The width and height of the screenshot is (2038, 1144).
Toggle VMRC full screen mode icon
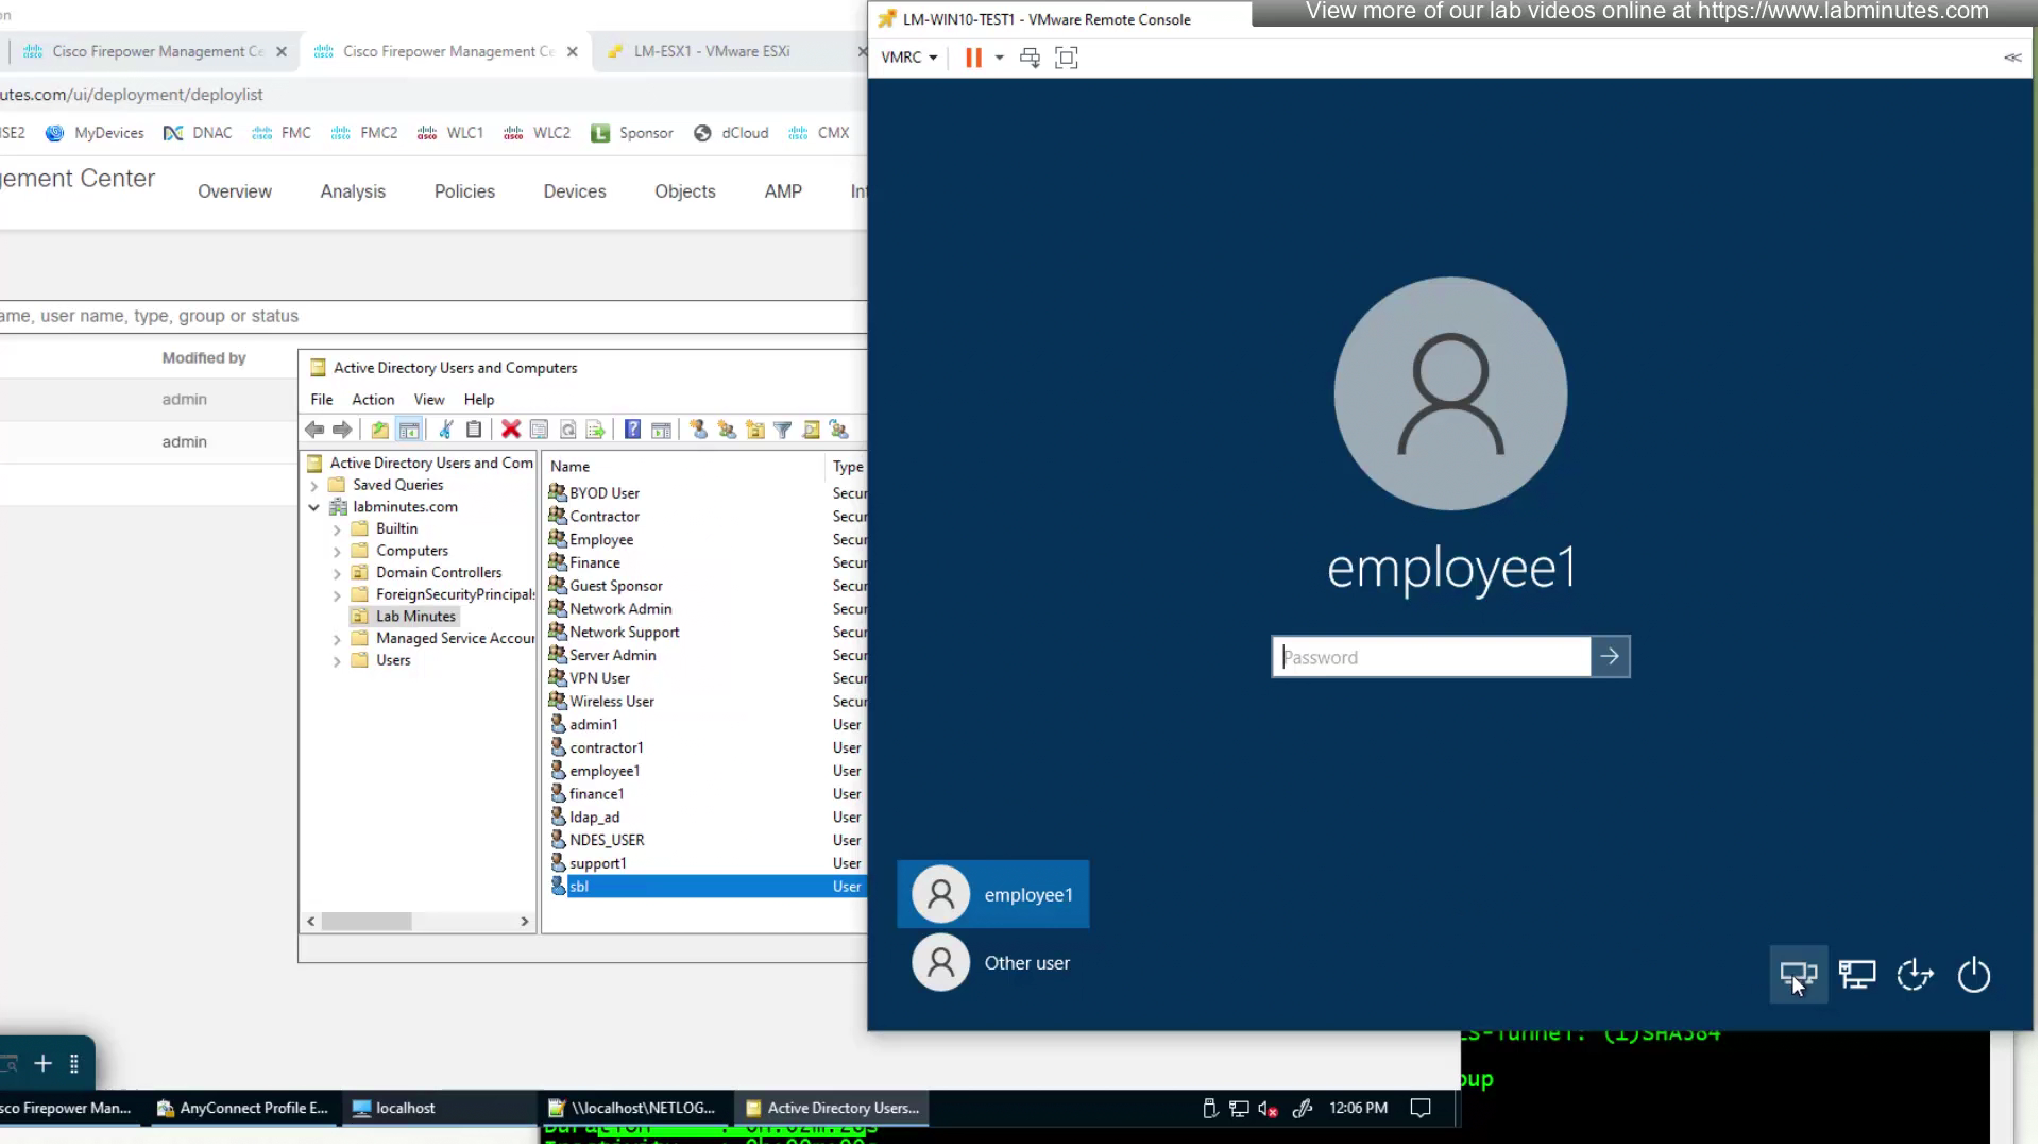coord(1066,58)
